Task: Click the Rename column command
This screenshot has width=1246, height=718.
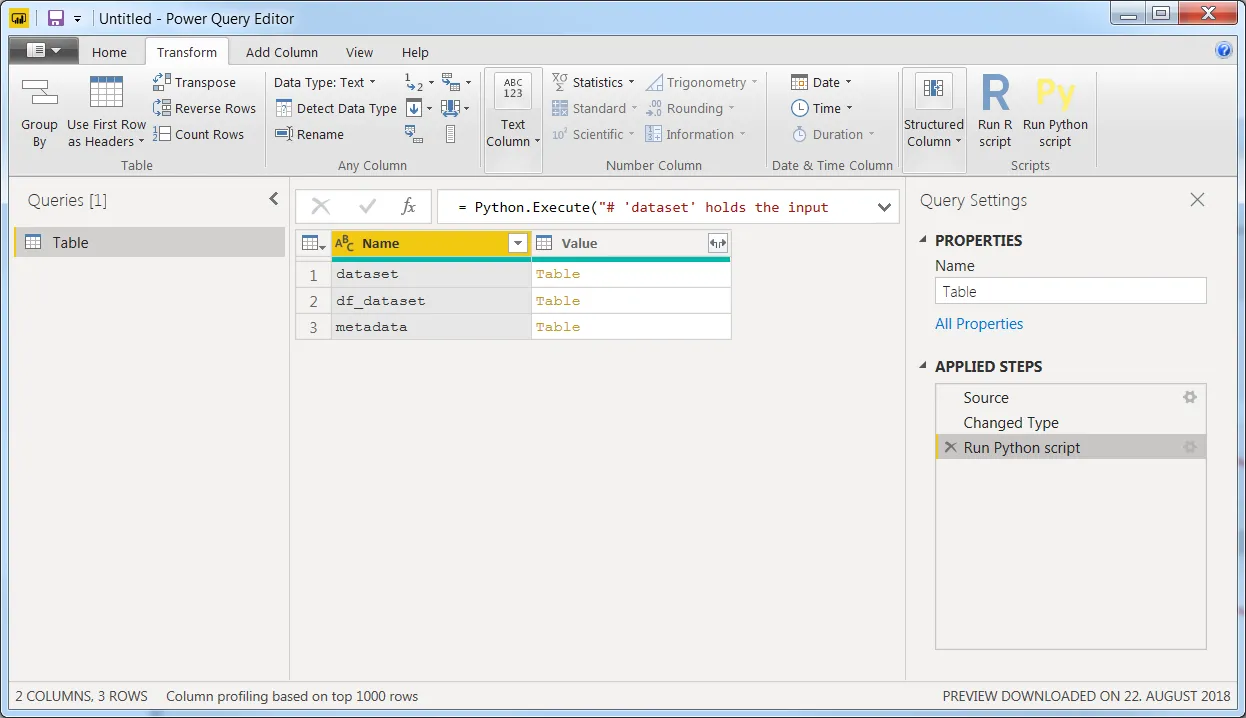Action: [x=309, y=134]
